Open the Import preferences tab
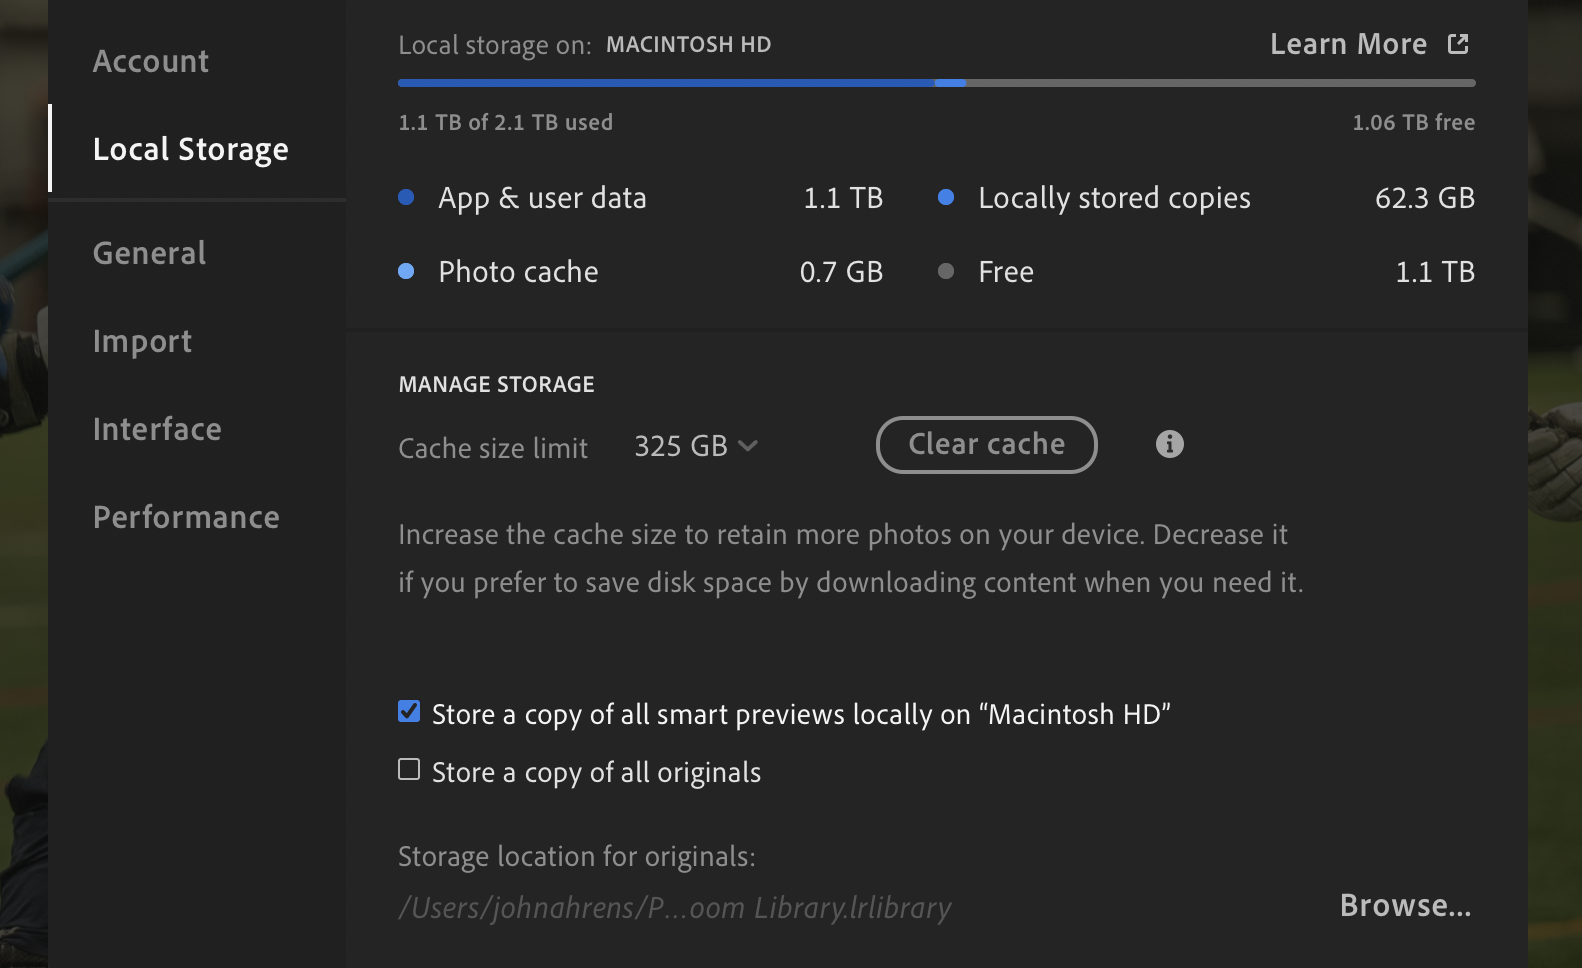Screen dimensions: 1582x968 (142, 341)
